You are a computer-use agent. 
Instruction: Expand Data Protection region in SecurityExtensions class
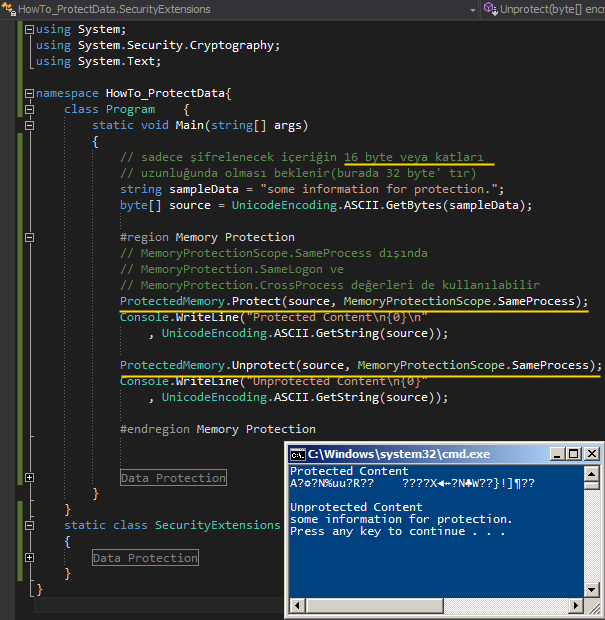coord(28,558)
